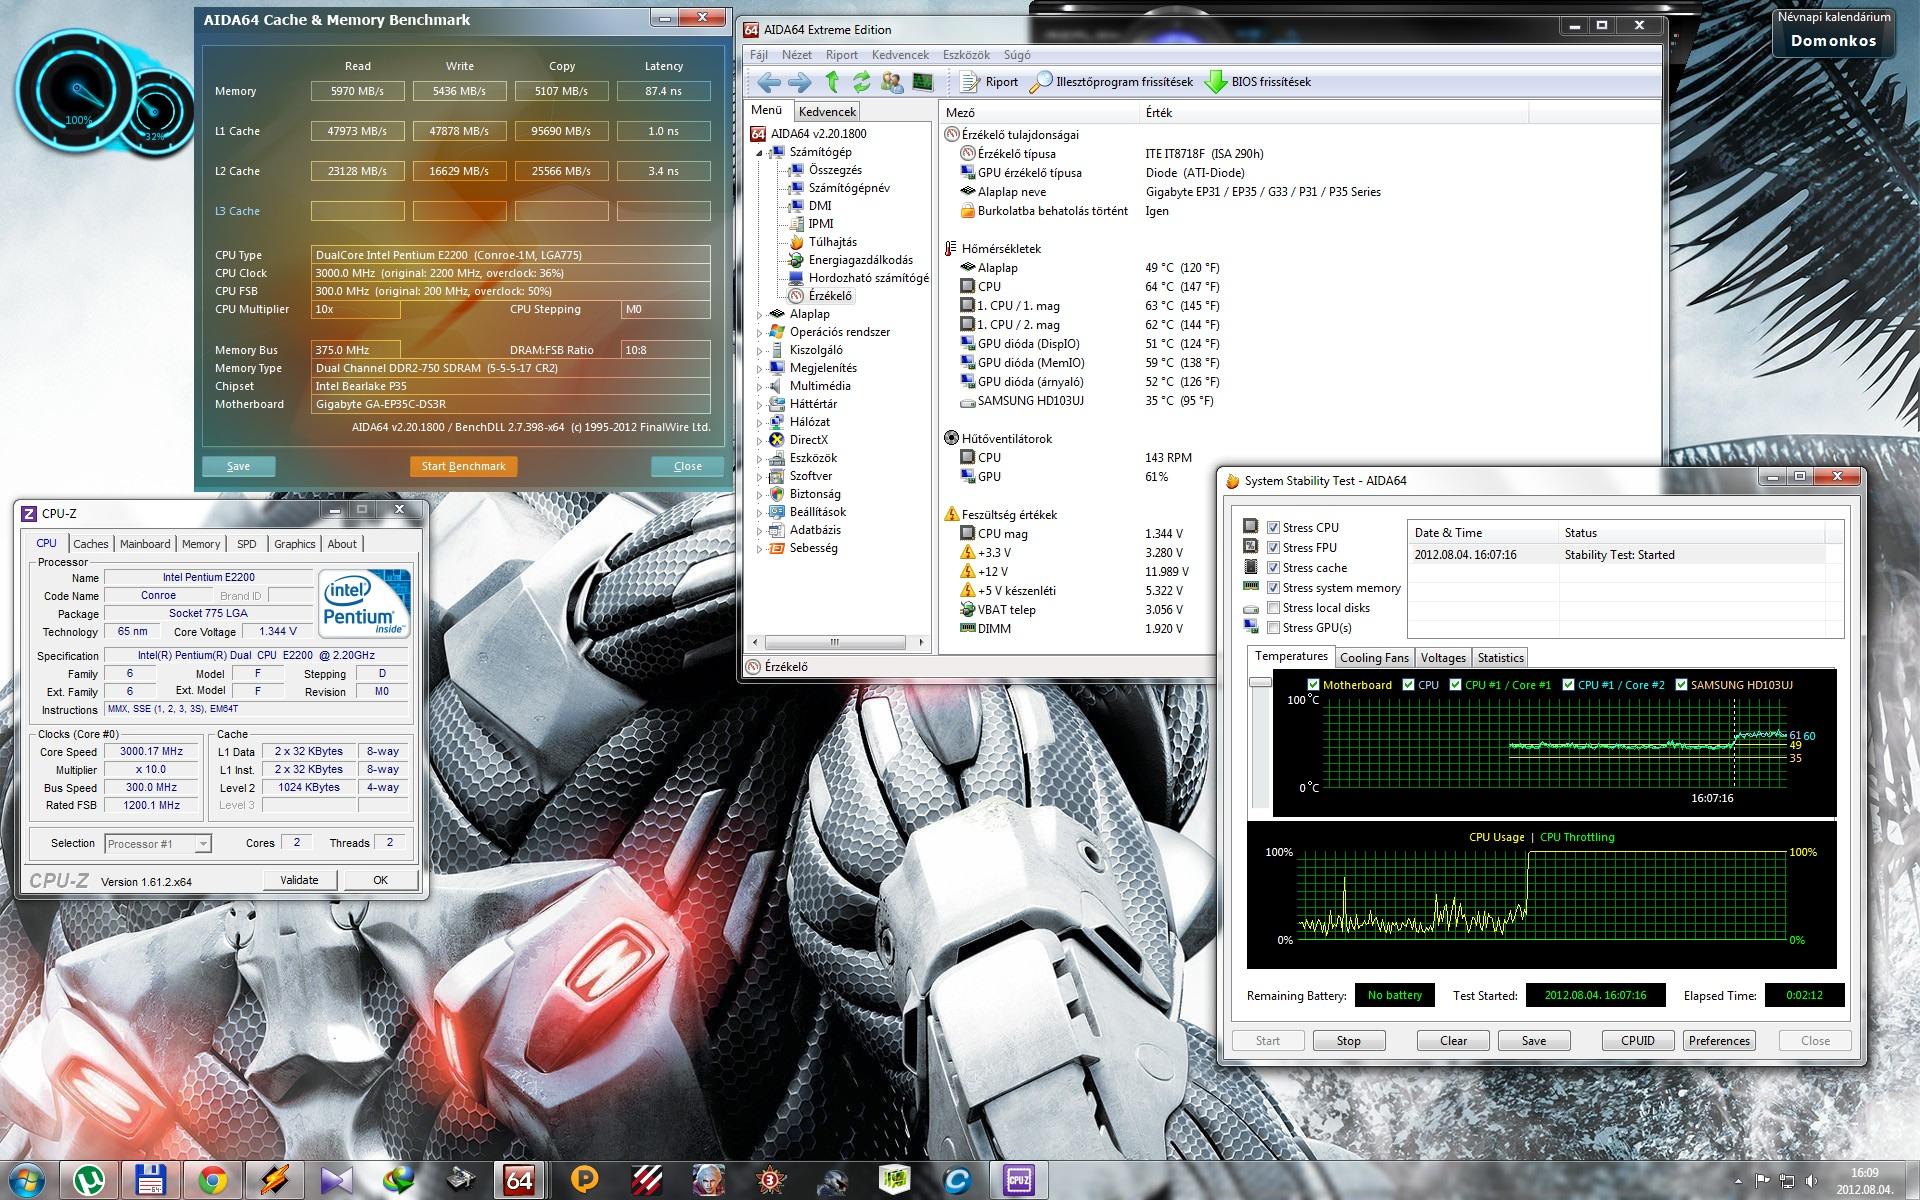Open the orange P taskbar icon
This screenshot has width=1920, height=1200.
coord(584,1181)
